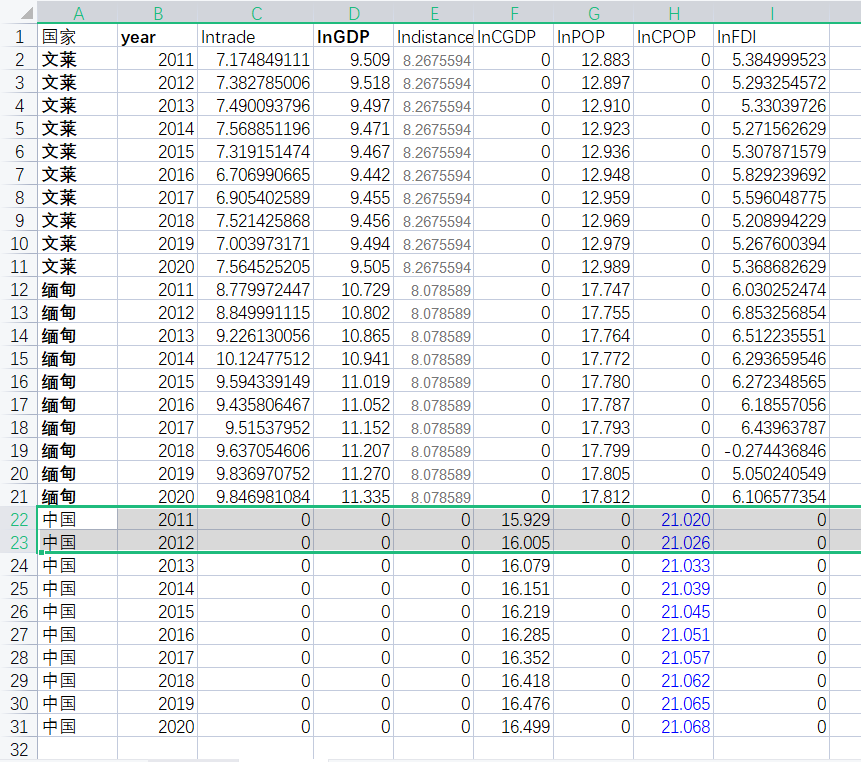The width and height of the screenshot is (861, 762).
Task: Click cell with value 12.989
Action: pos(594,267)
